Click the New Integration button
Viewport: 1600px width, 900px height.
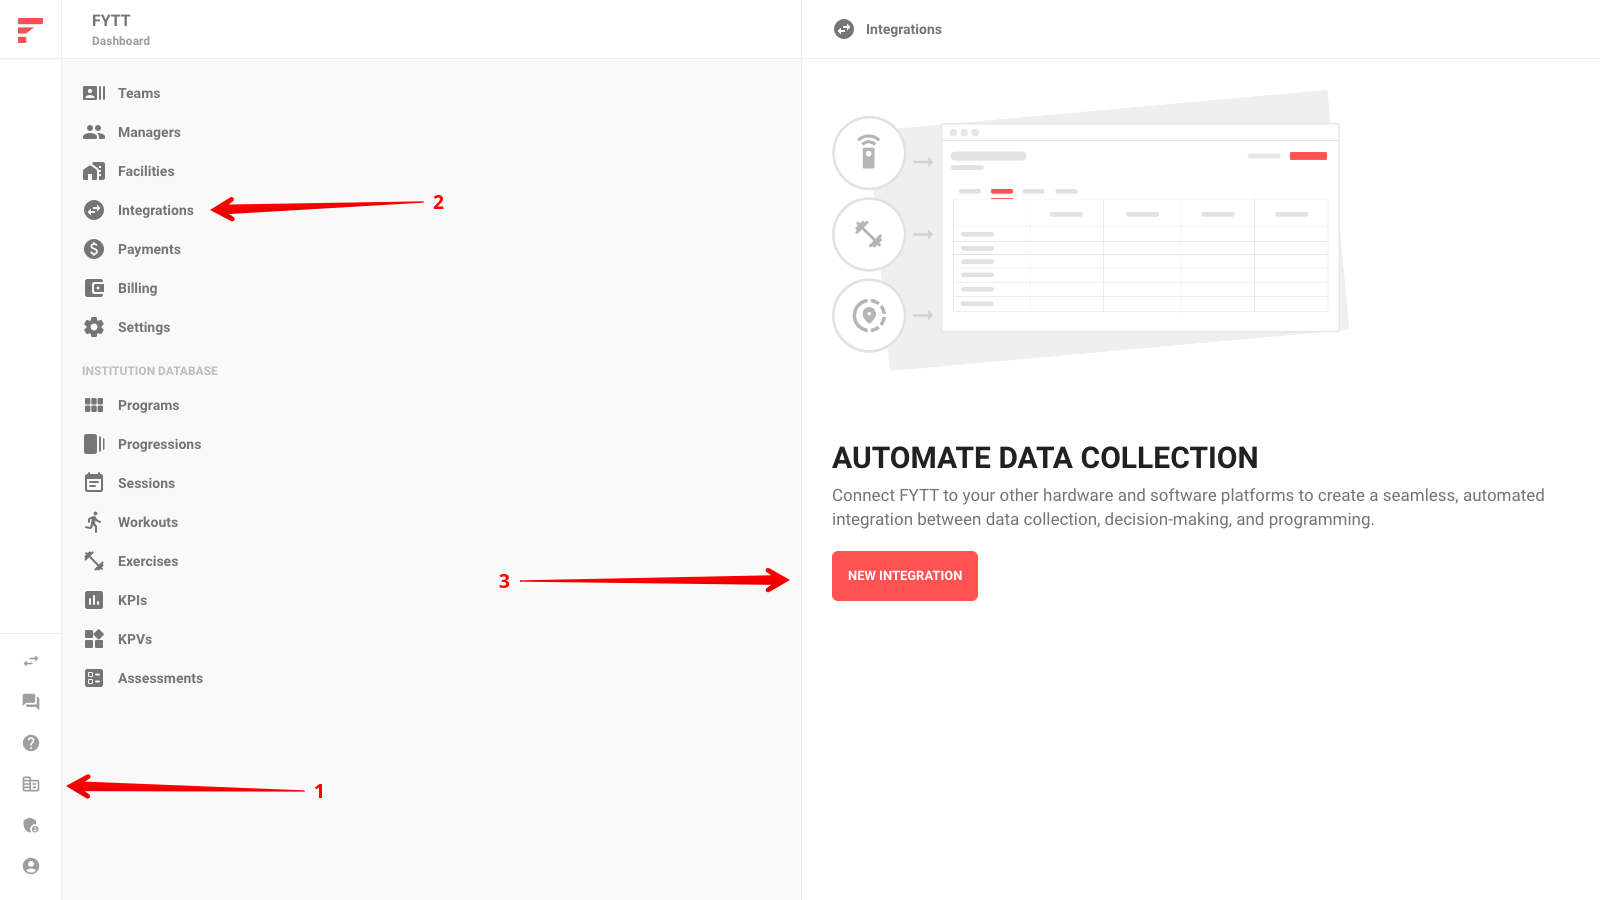tap(905, 576)
